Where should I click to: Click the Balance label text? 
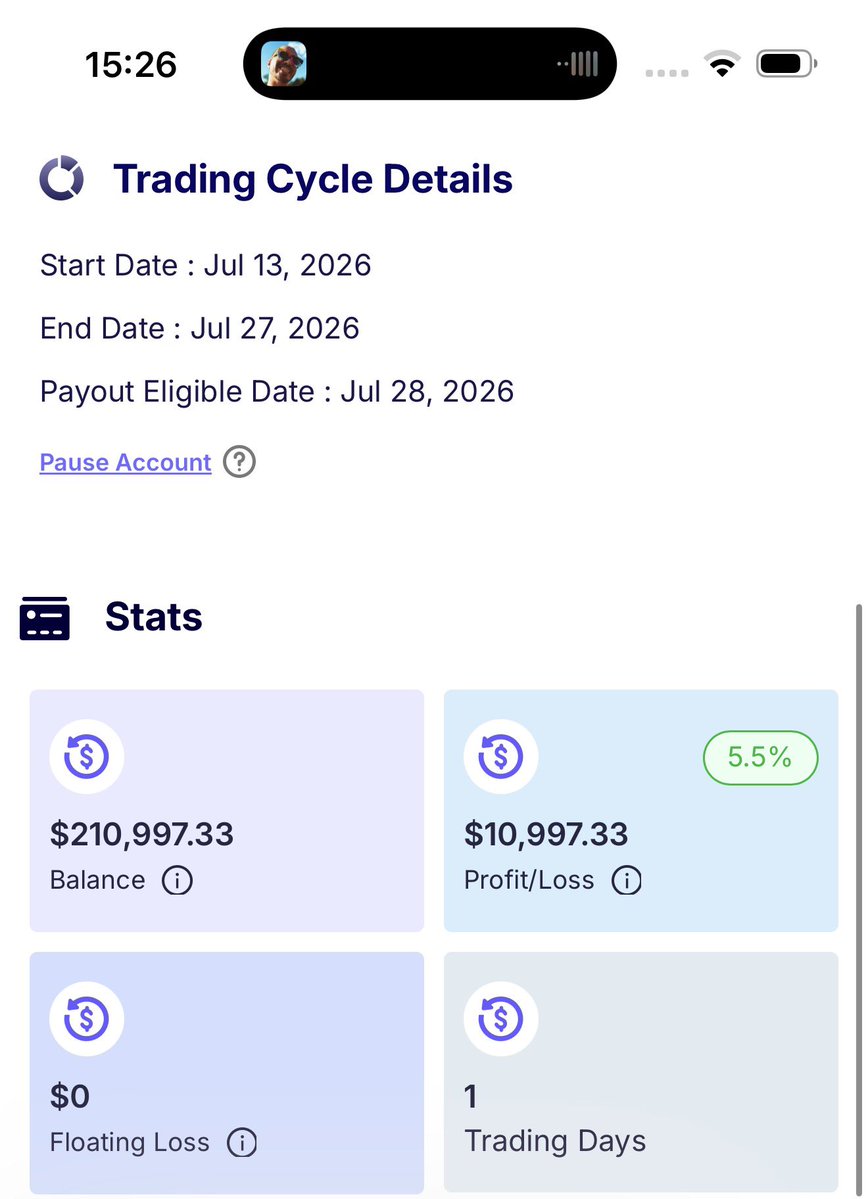click(97, 880)
